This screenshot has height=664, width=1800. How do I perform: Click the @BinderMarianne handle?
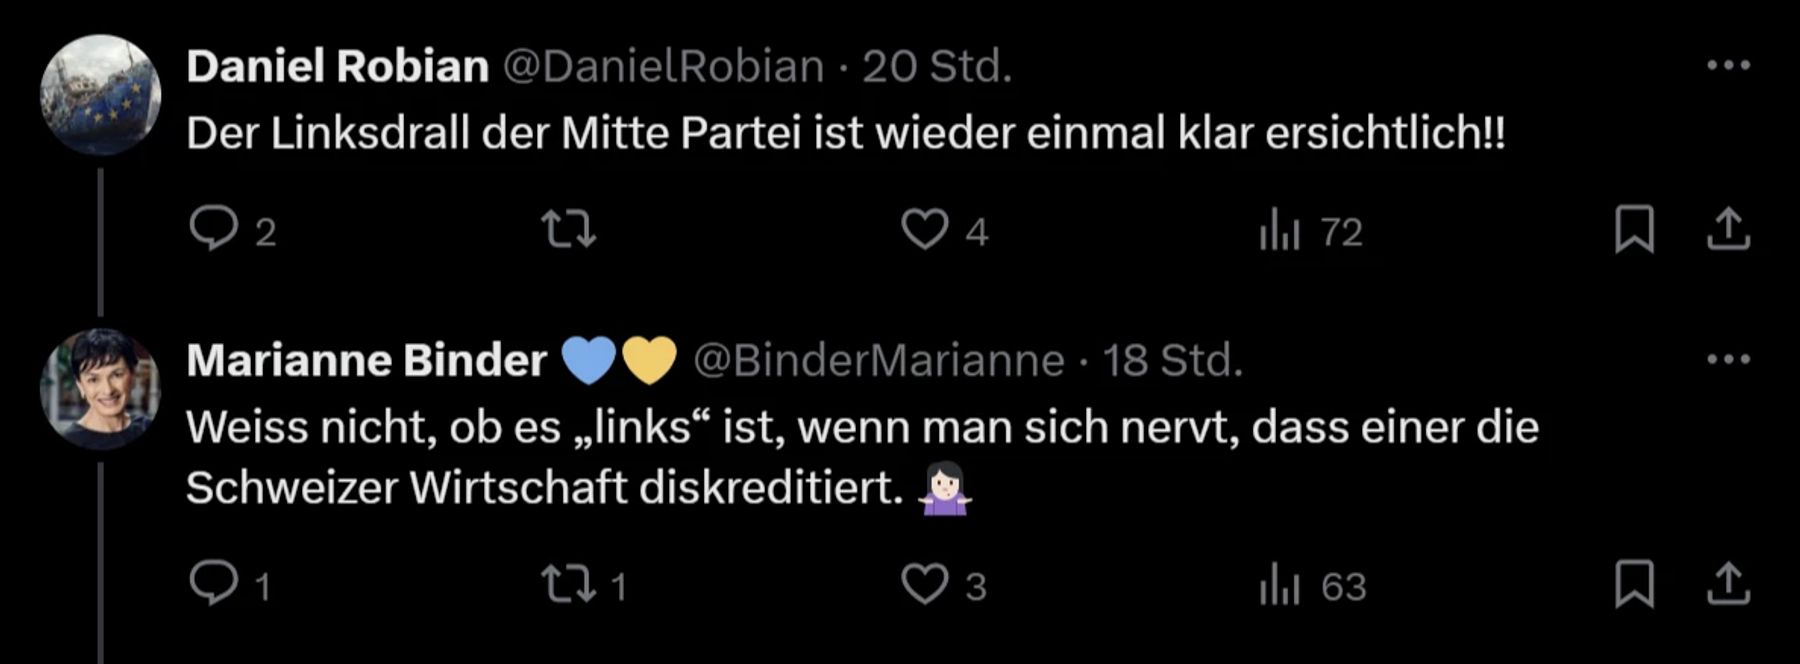pyautogui.click(x=878, y=360)
